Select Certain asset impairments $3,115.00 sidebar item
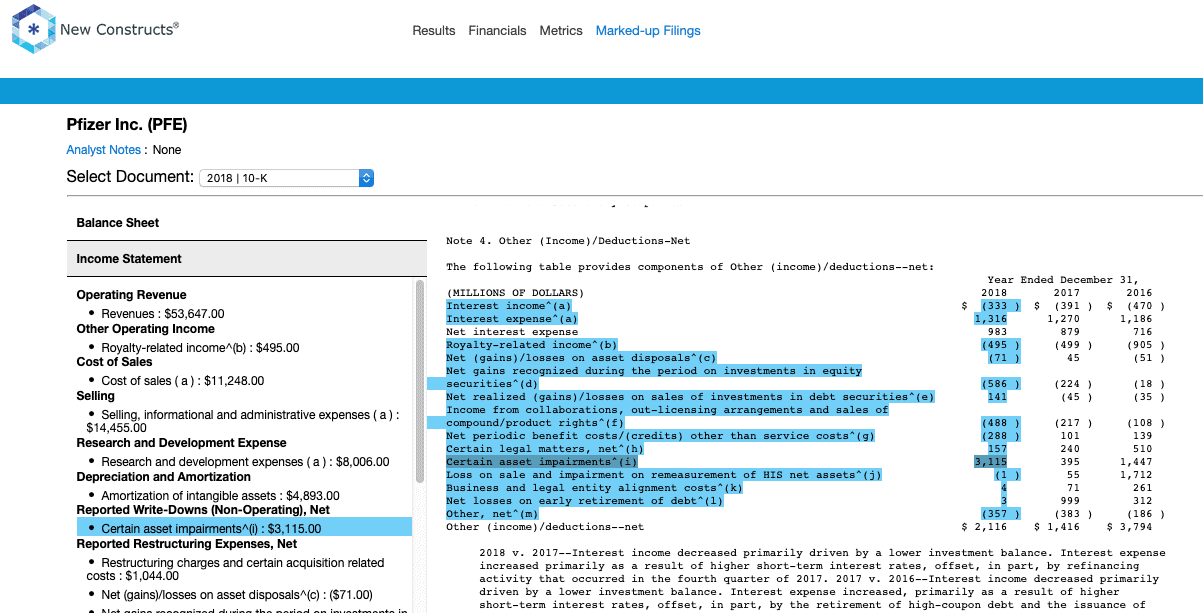The width and height of the screenshot is (1203, 613). click(x=244, y=527)
